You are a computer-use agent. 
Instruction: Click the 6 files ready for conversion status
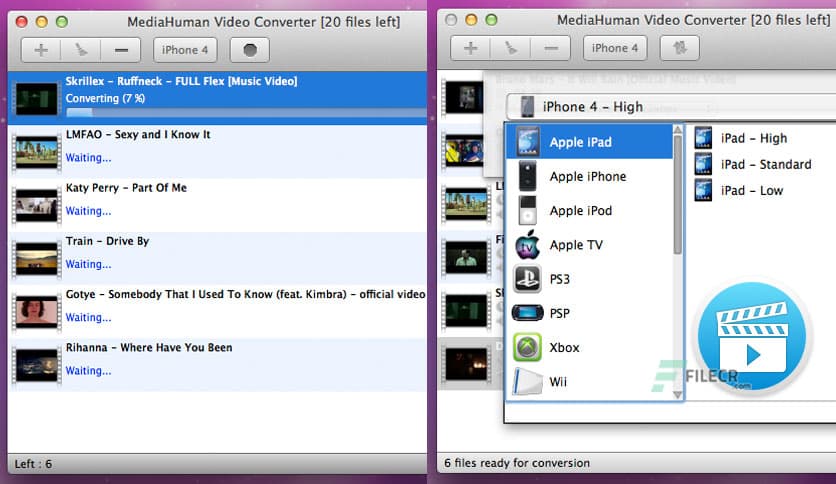click(517, 463)
